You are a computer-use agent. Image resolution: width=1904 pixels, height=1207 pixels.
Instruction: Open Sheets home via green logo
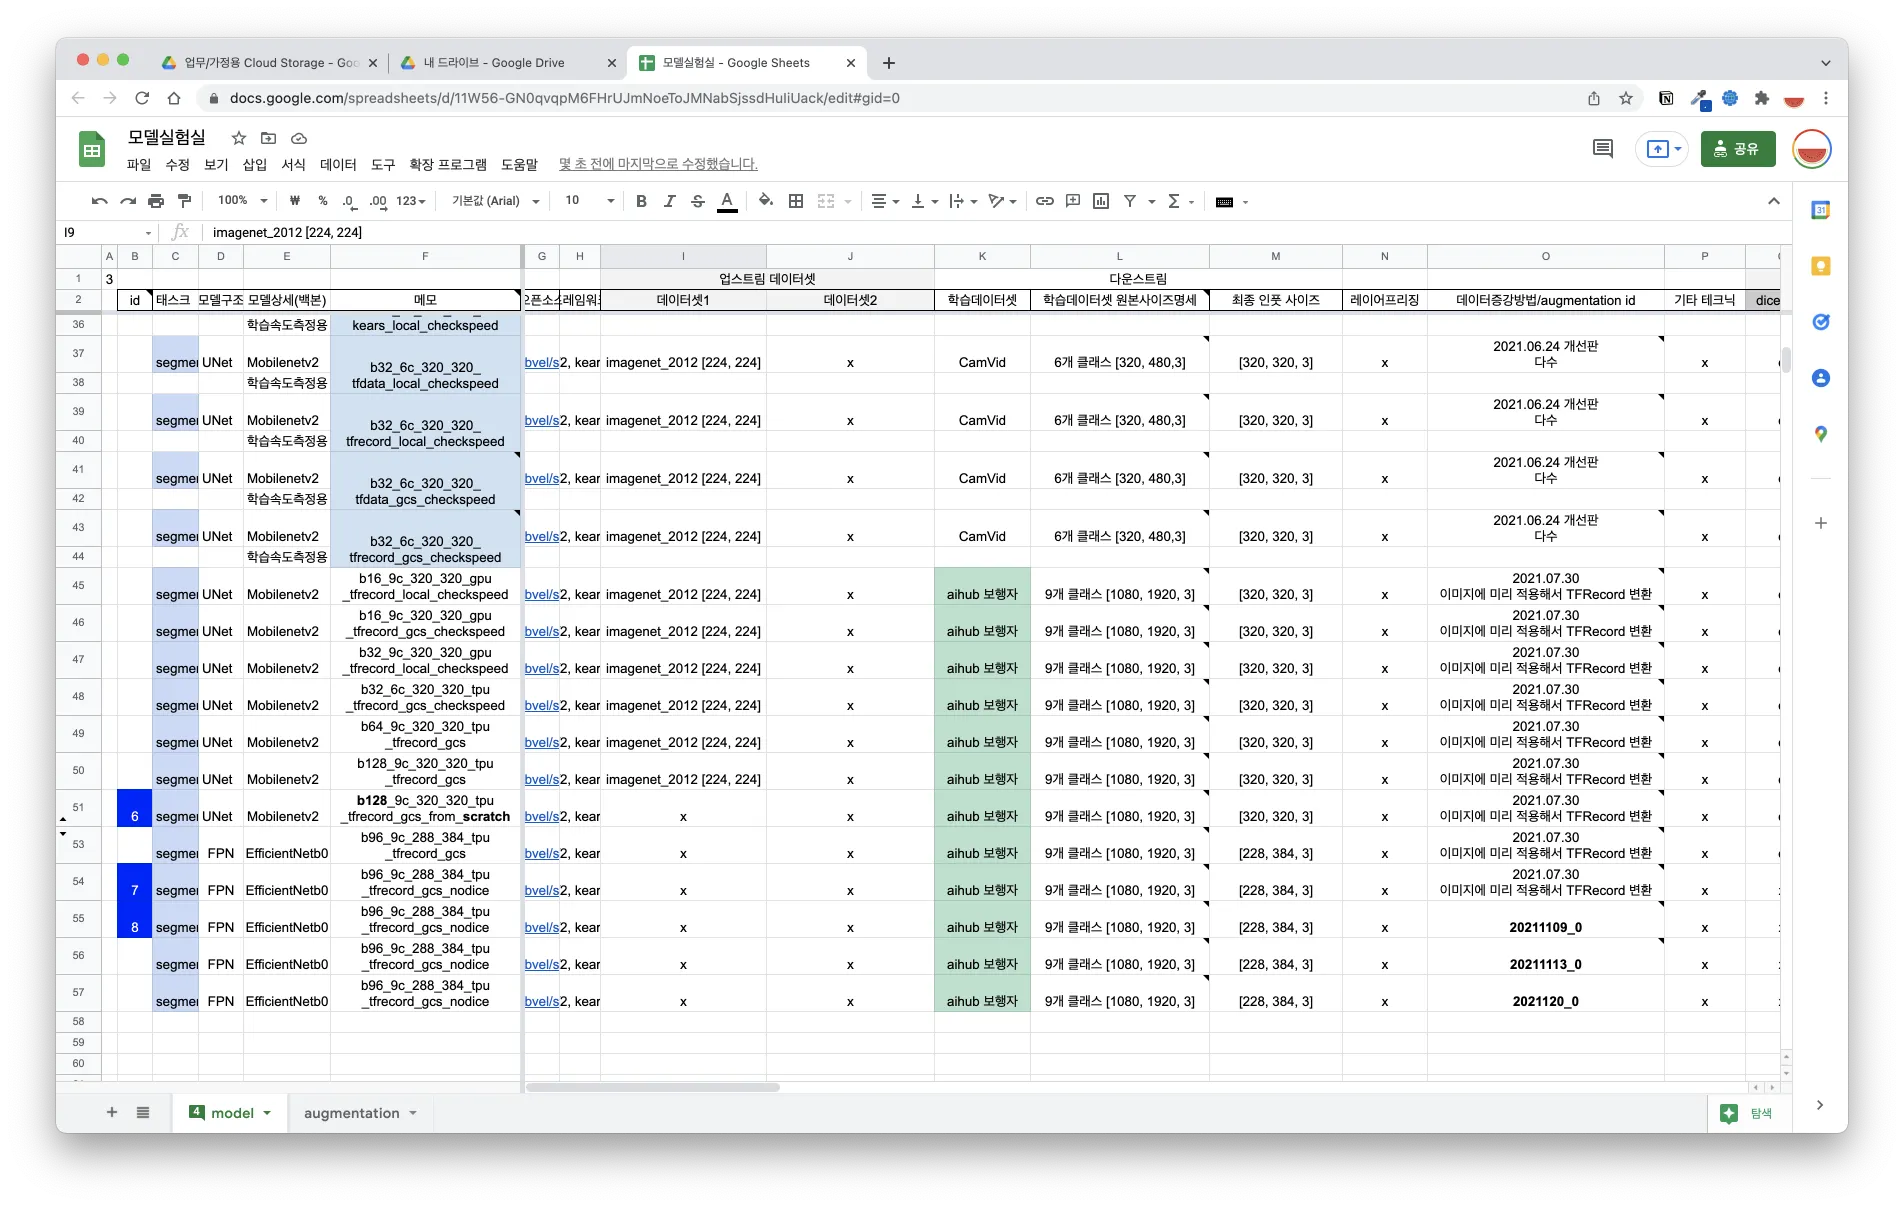pyautogui.click(x=92, y=150)
